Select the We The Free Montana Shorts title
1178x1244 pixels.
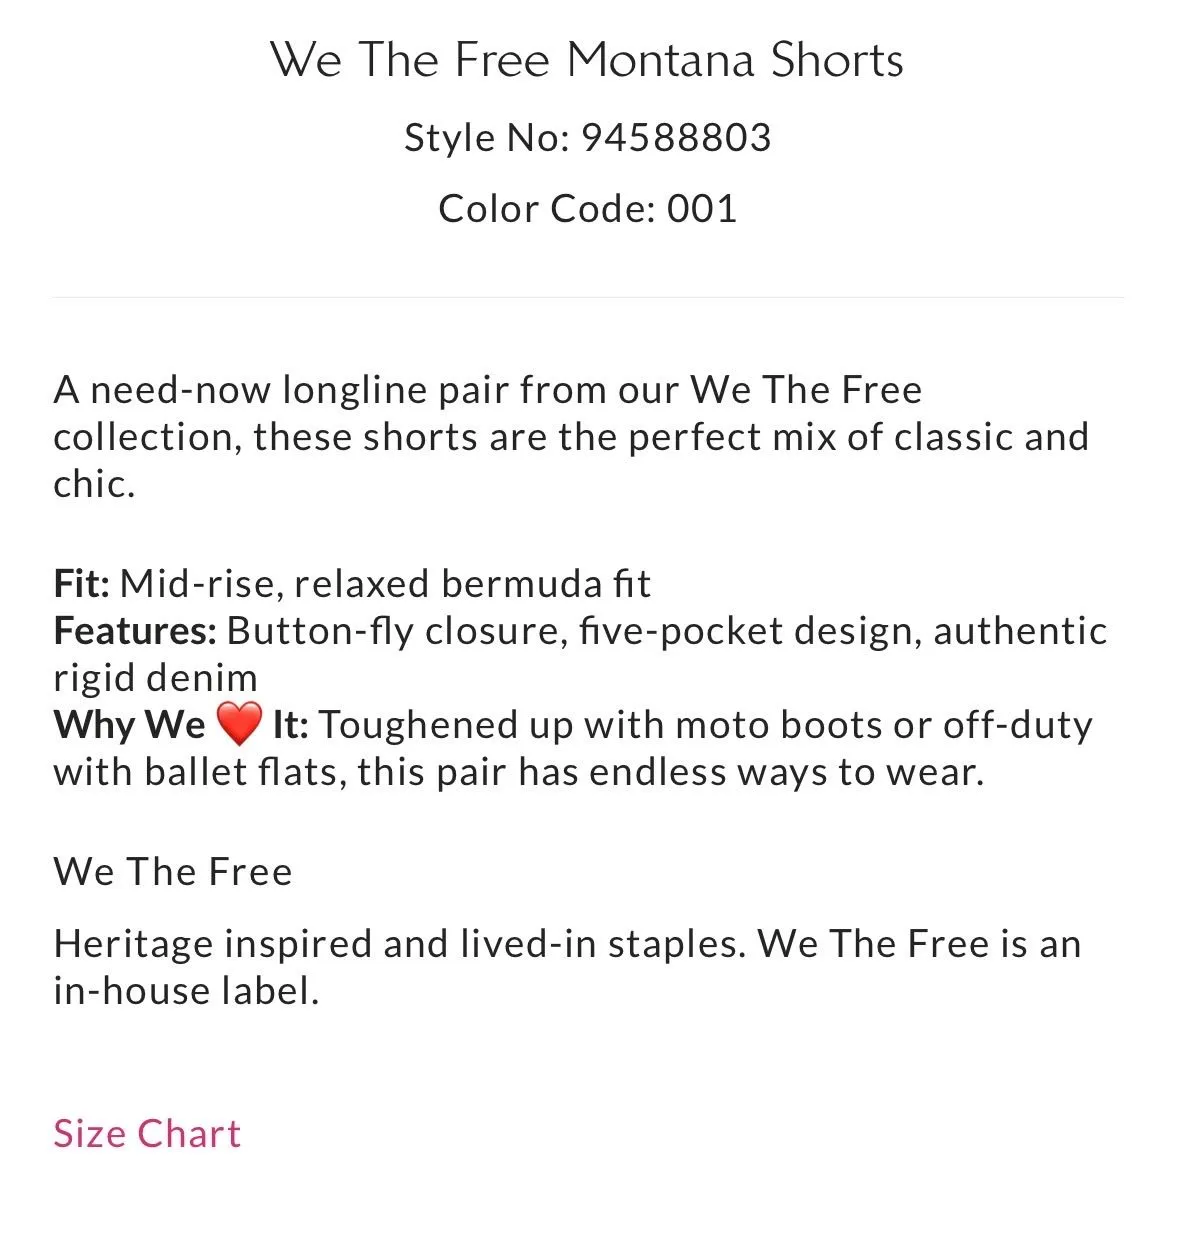[587, 60]
